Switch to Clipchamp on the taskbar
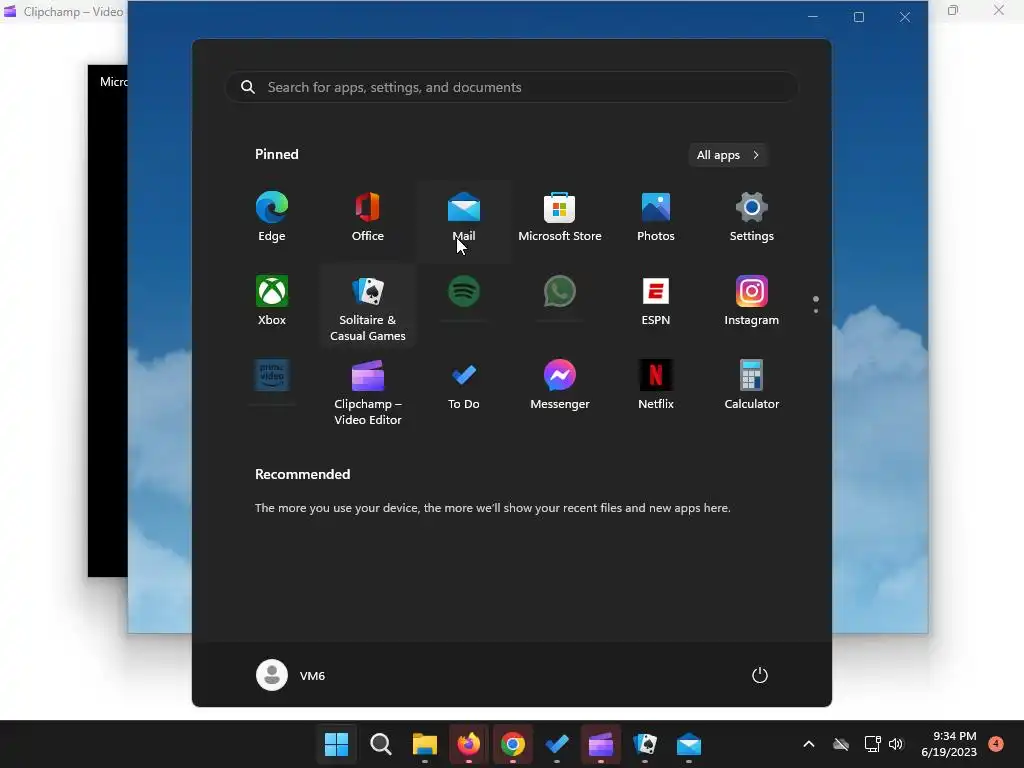This screenshot has width=1024, height=768. pyautogui.click(x=601, y=744)
